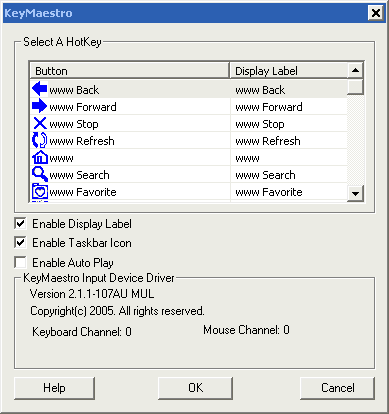
Task: Click the 'Version 2.1.1-107AU MUL' text
Action: [x=92, y=294]
